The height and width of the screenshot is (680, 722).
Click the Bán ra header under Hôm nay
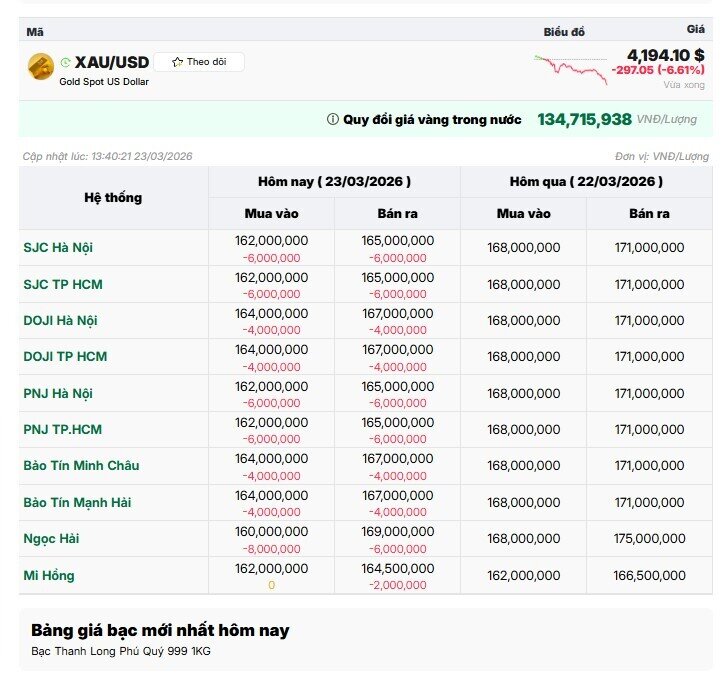click(397, 214)
